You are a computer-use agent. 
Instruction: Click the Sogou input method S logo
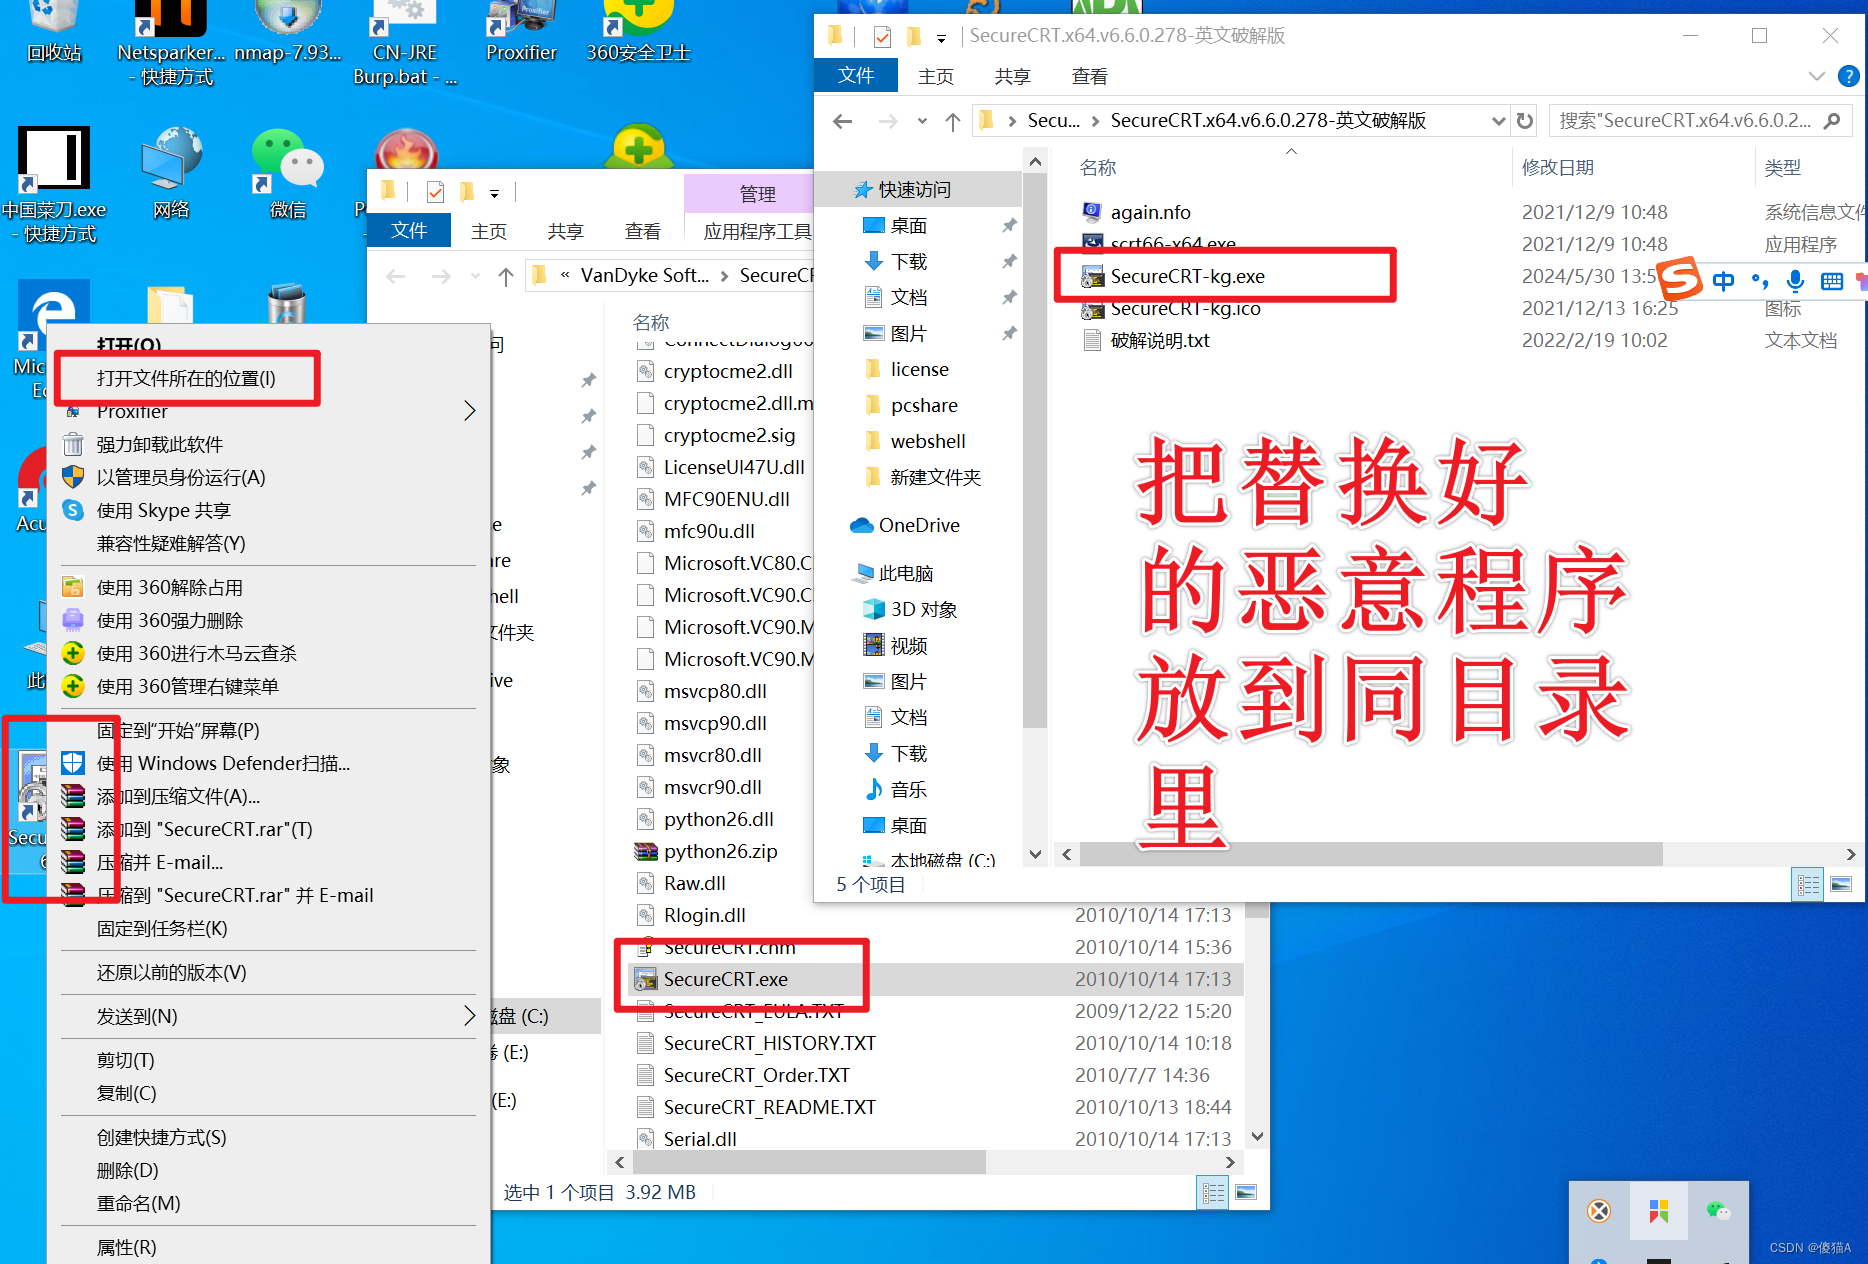[x=1680, y=278]
